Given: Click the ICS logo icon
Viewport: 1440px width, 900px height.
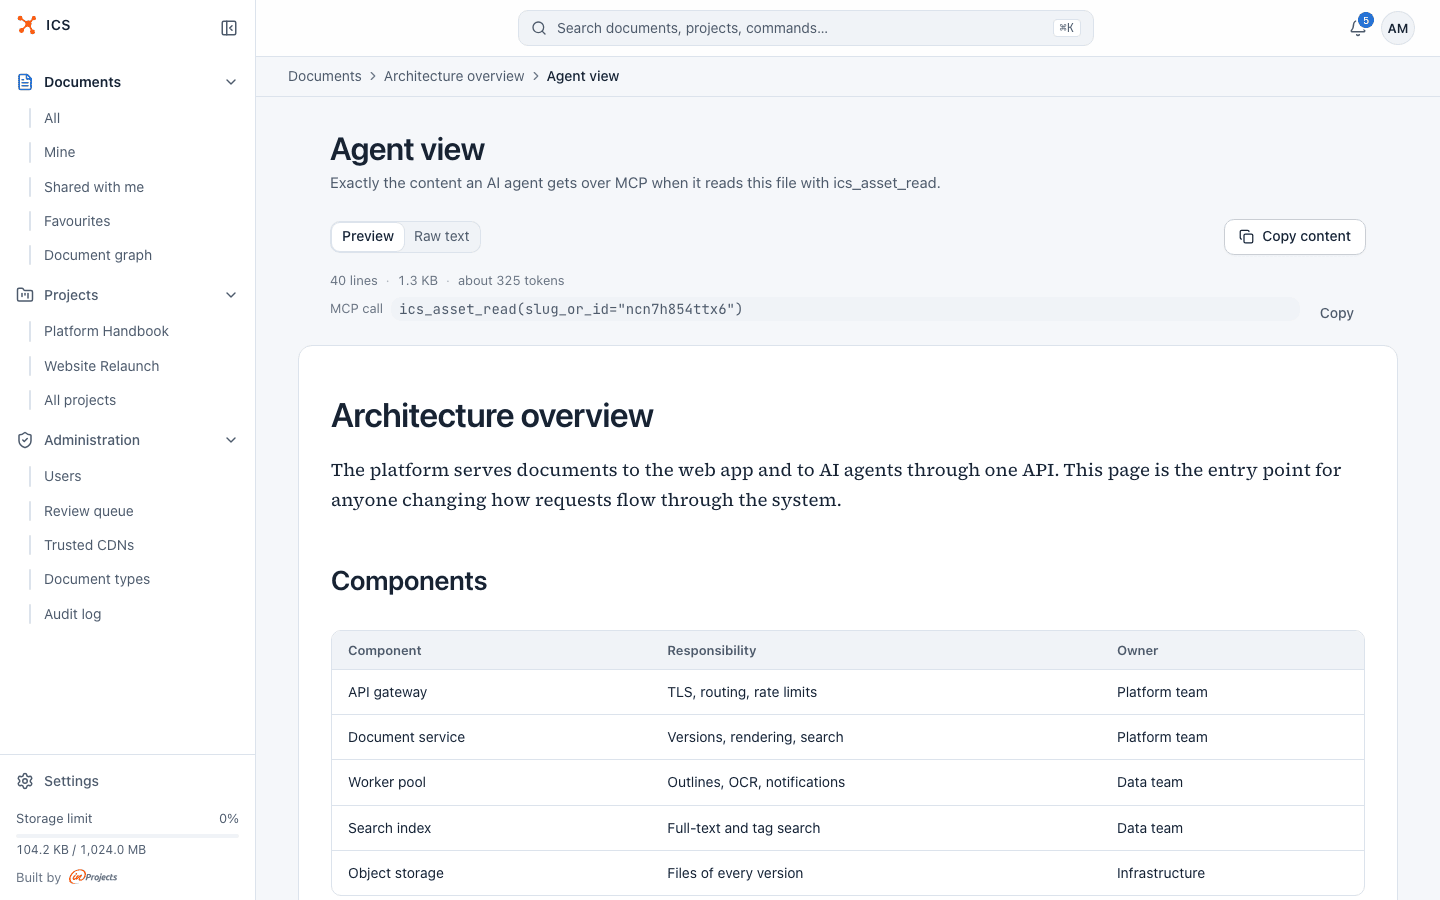Looking at the screenshot, I should click(x=27, y=25).
